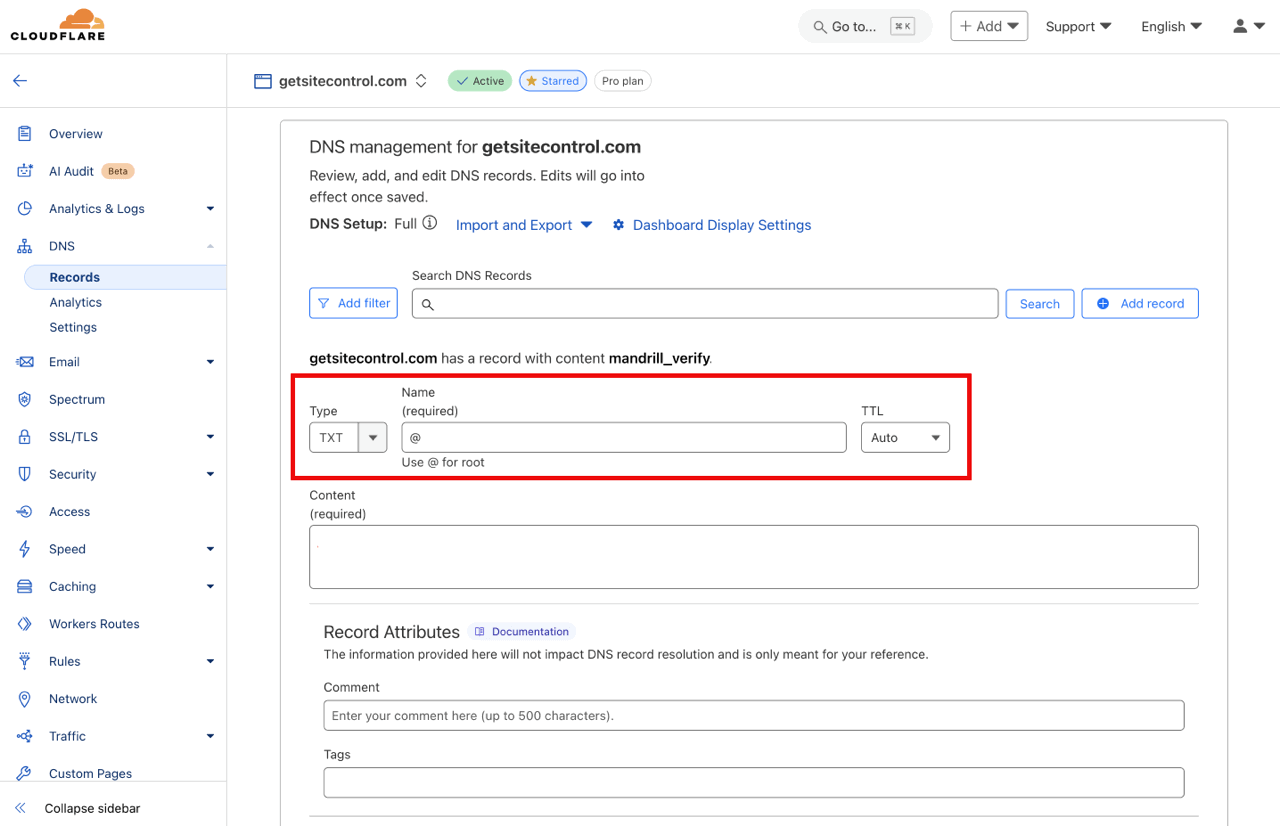Screen dimensions: 1280x826
Task: Click the DNS name field showing @
Action: (x=624, y=437)
